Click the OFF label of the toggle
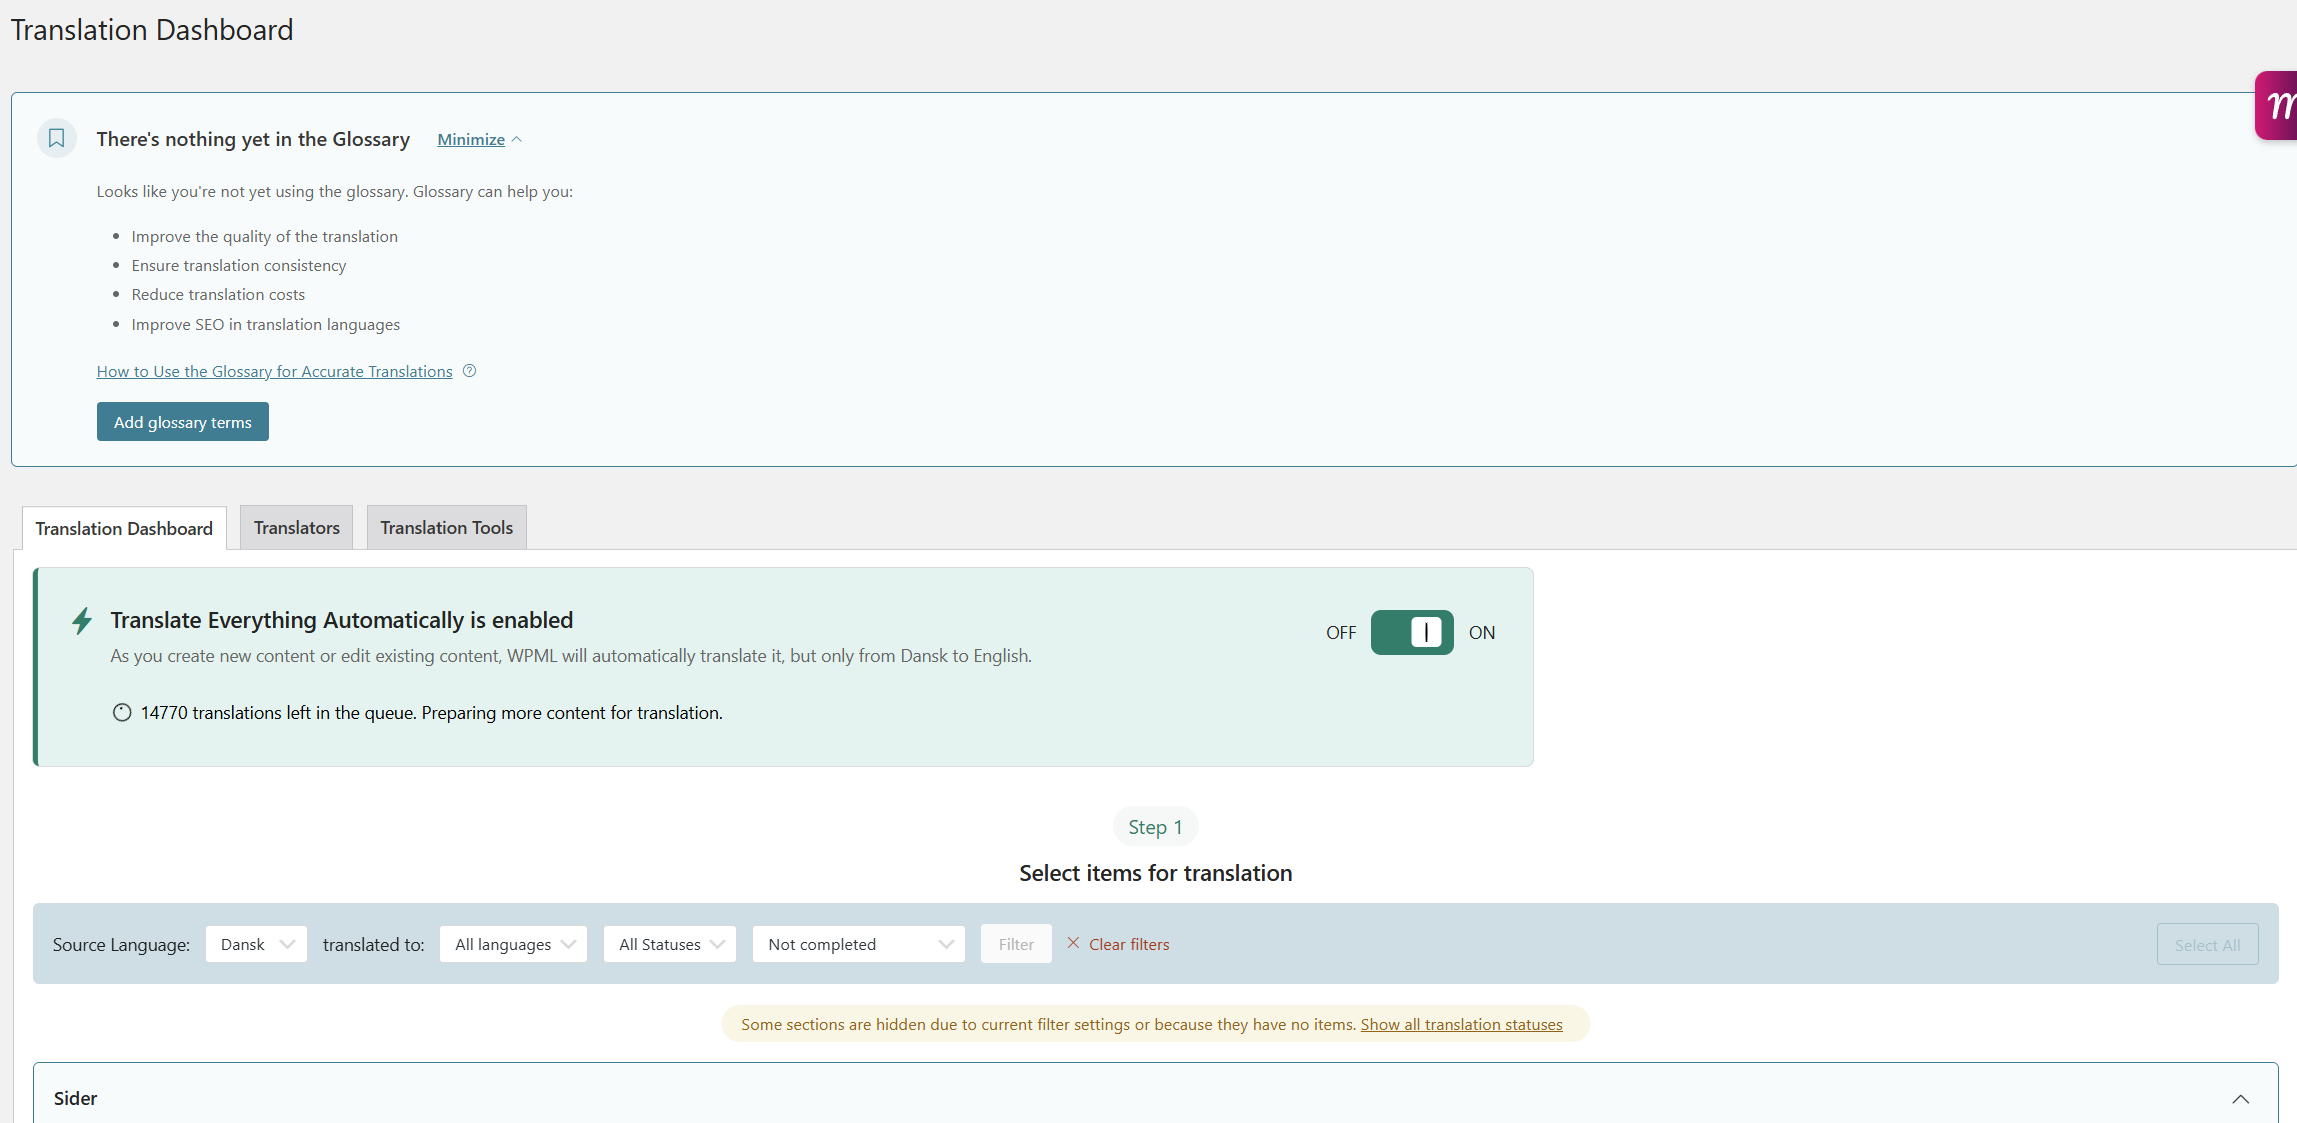Image resolution: width=2297 pixels, height=1123 pixels. click(x=1340, y=633)
